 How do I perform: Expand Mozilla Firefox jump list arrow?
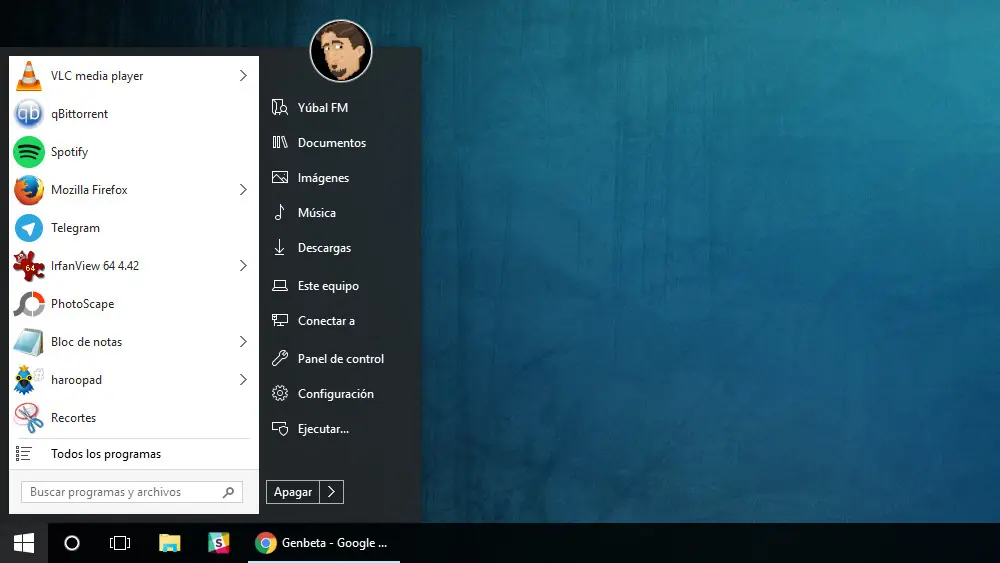click(243, 189)
